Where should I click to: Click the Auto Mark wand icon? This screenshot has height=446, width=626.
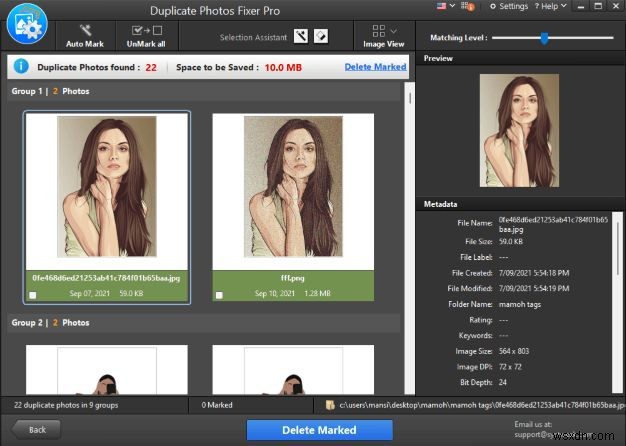(84, 30)
